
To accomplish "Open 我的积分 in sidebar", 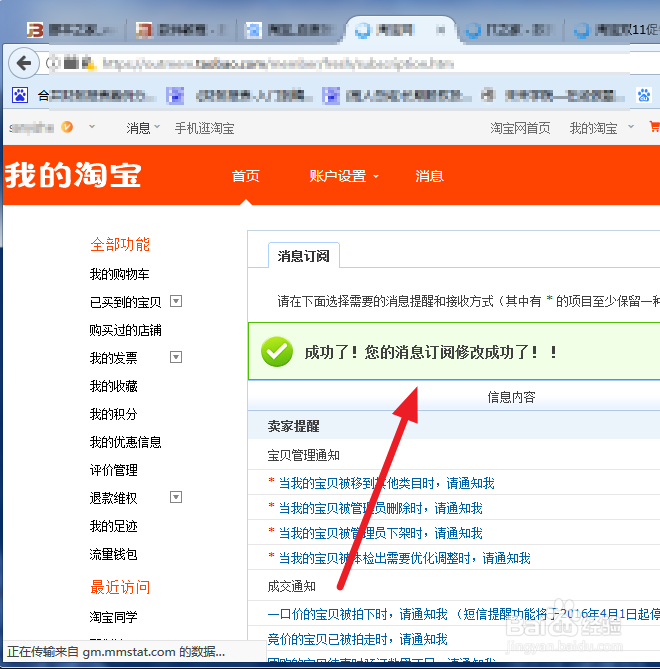I will (113, 414).
